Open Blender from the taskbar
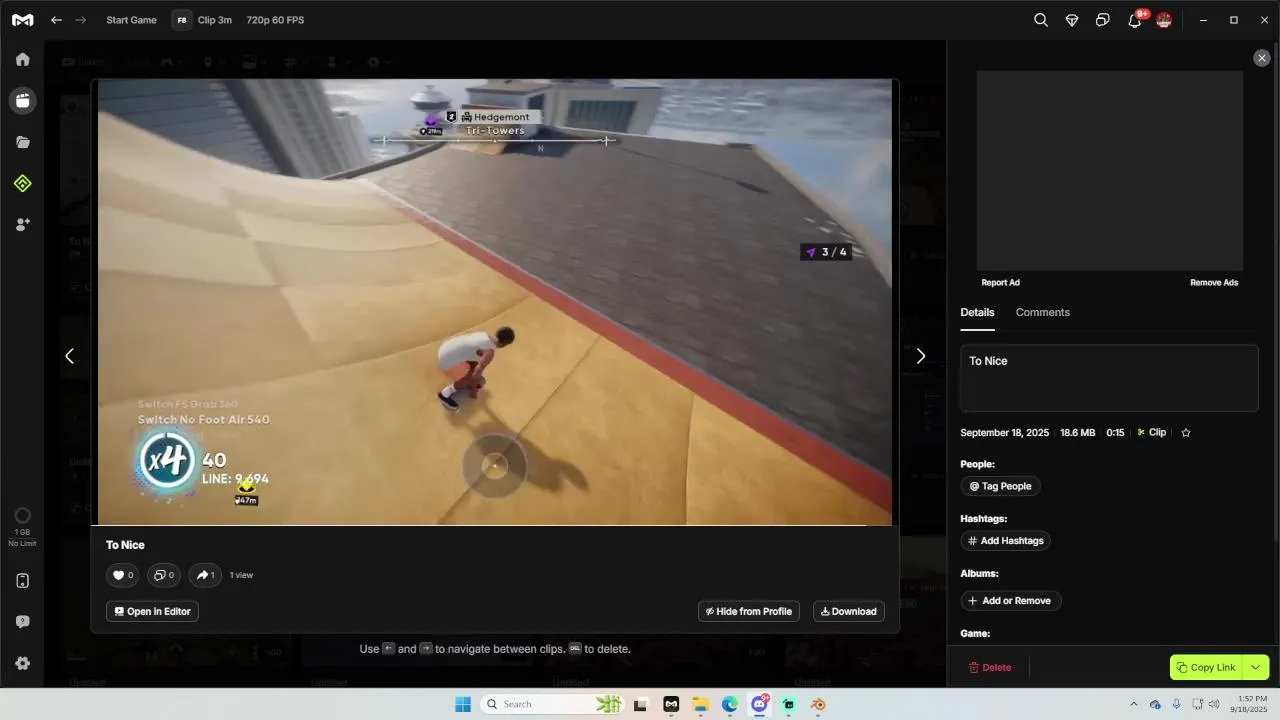 coord(819,704)
